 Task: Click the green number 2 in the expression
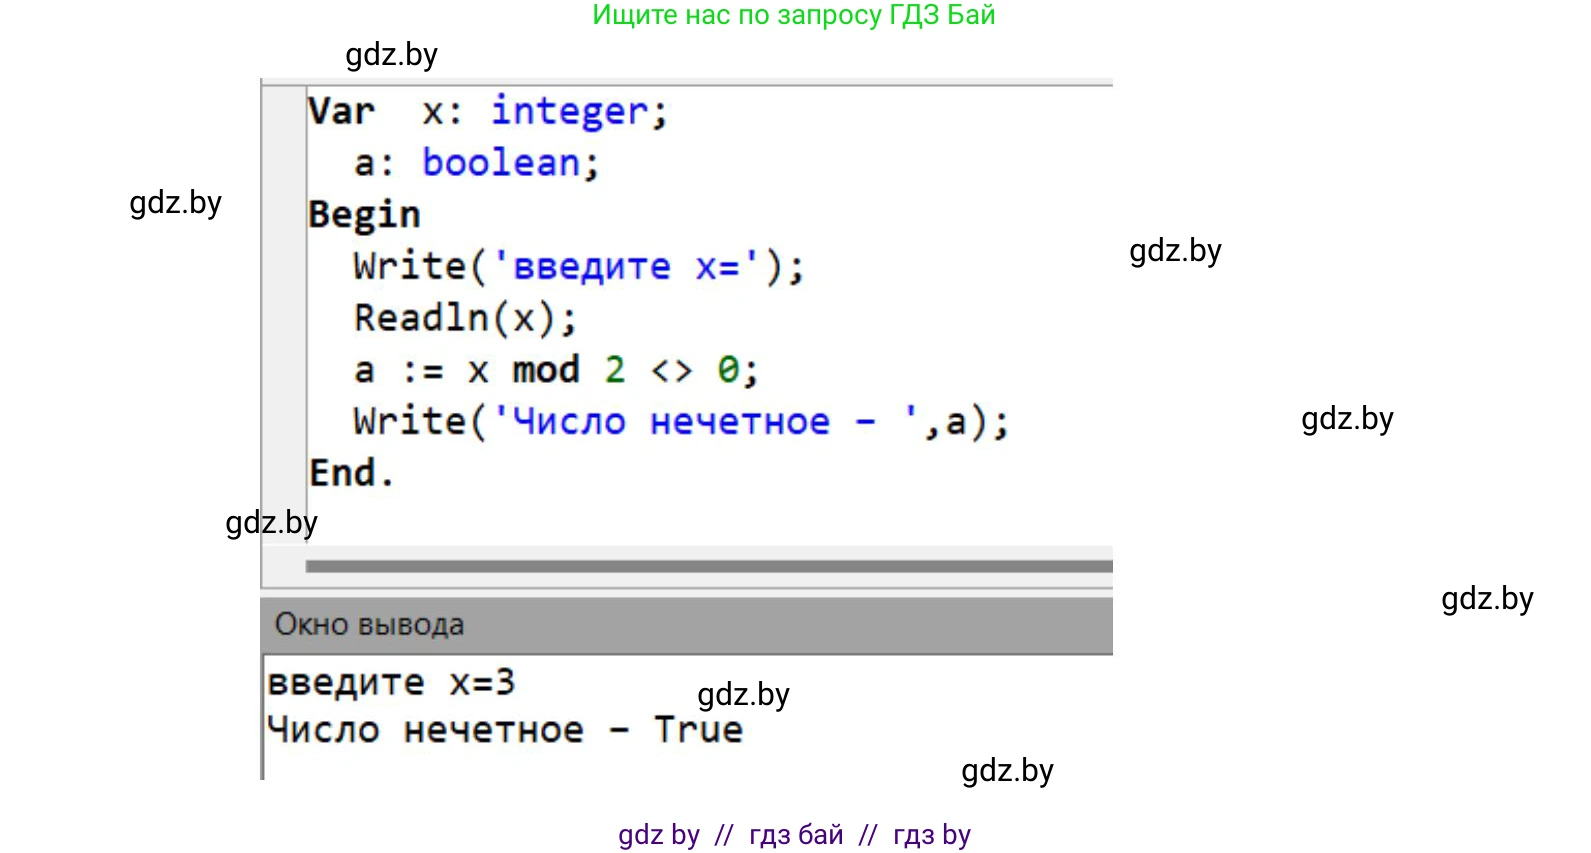[615, 370]
